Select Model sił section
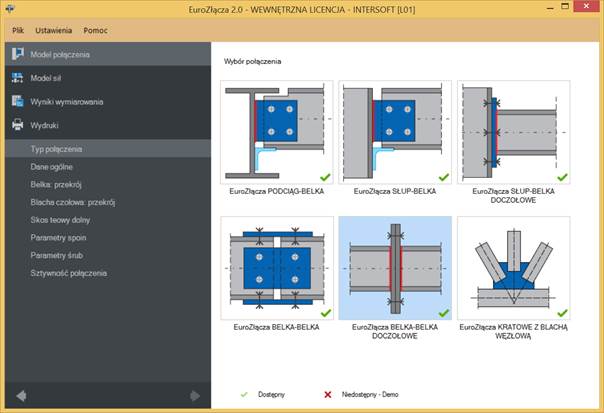604x413 pixels. (x=108, y=78)
